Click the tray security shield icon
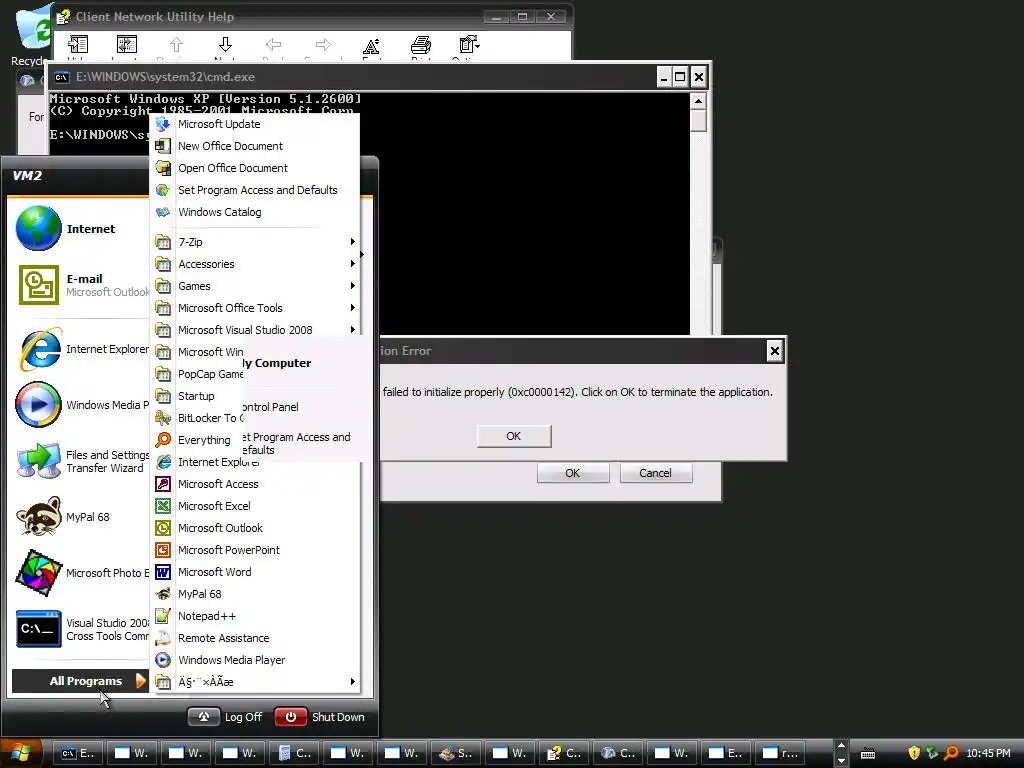 click(914, 753)
